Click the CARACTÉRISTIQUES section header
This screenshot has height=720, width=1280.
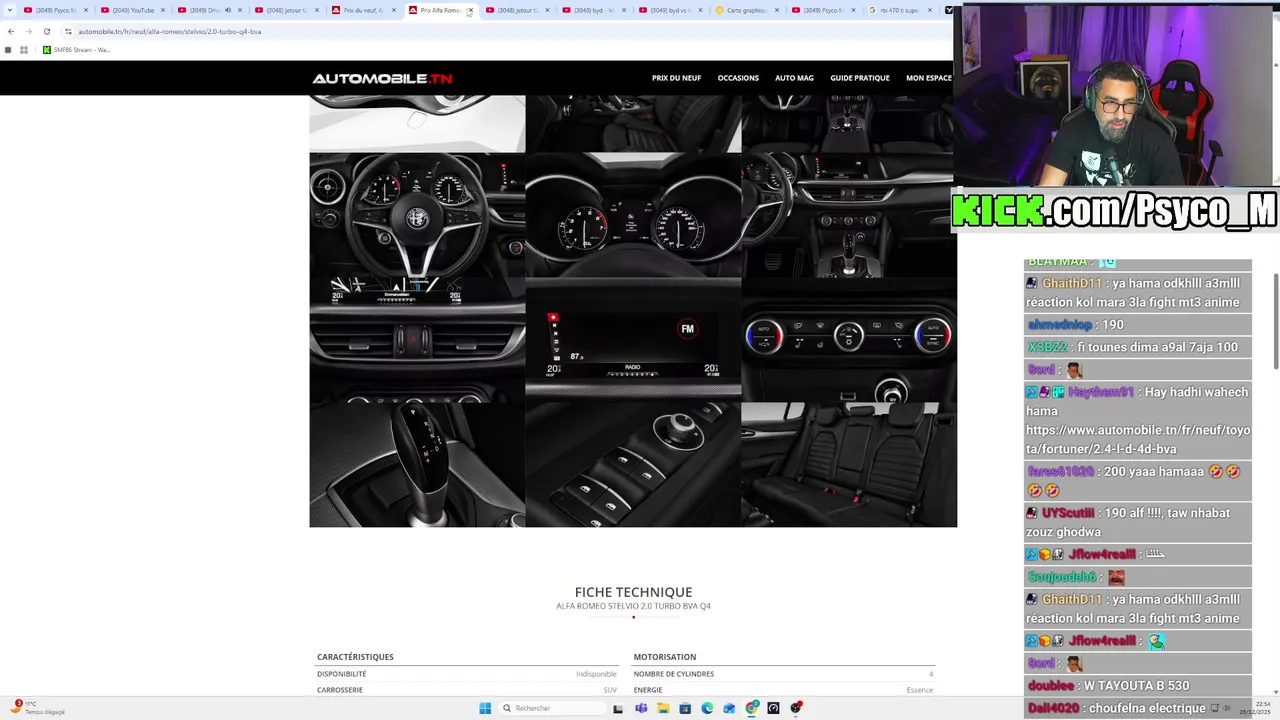click(x=355, y=657)
